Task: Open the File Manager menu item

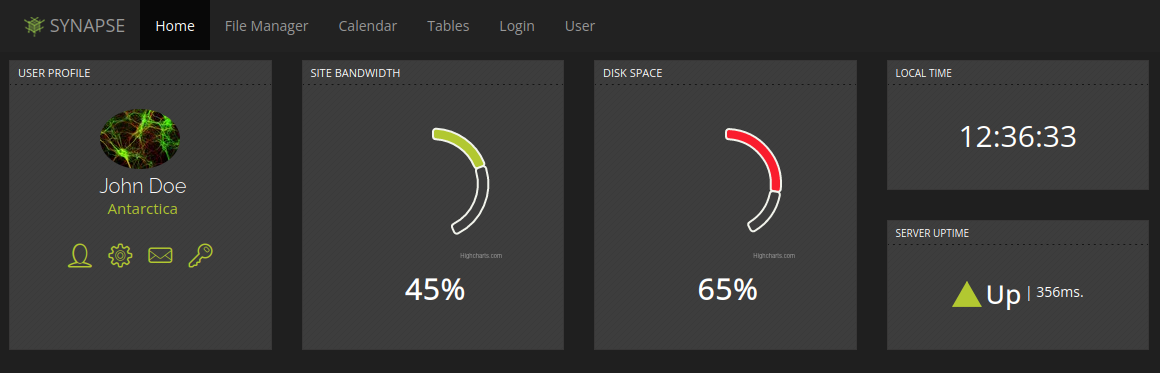Action: [x=266, y=25]
